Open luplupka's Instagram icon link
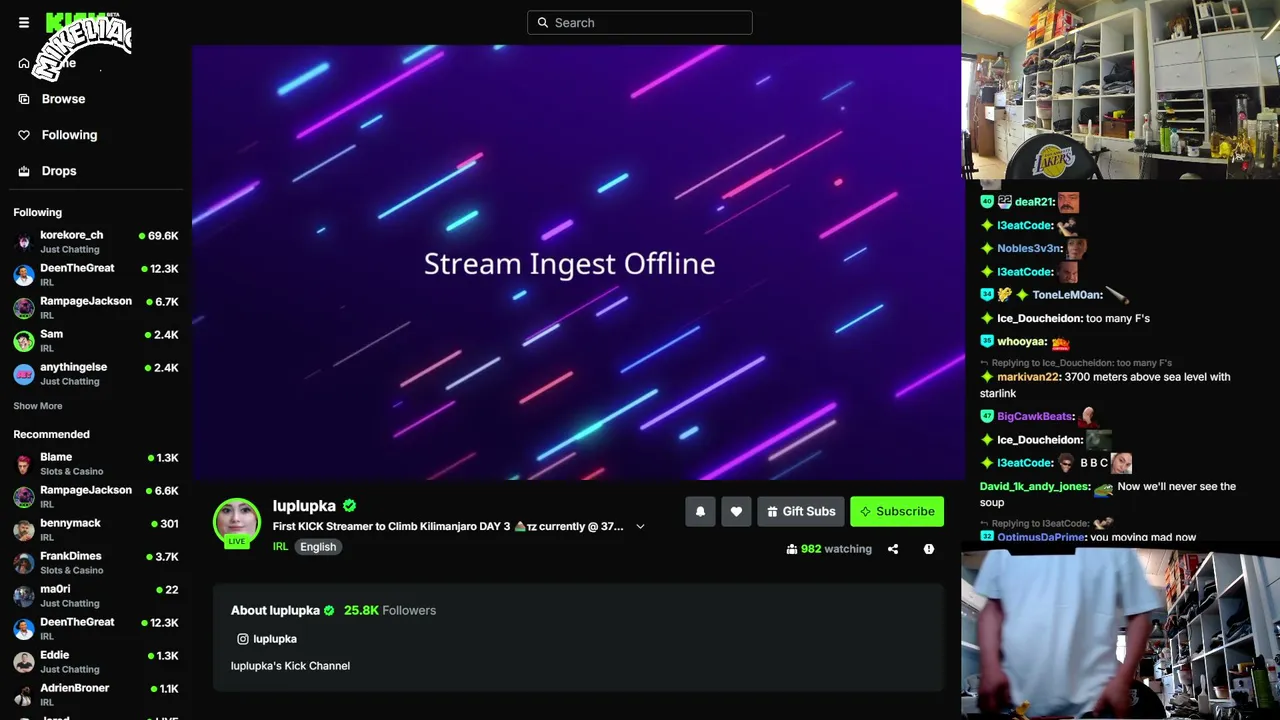 [242, 639]
